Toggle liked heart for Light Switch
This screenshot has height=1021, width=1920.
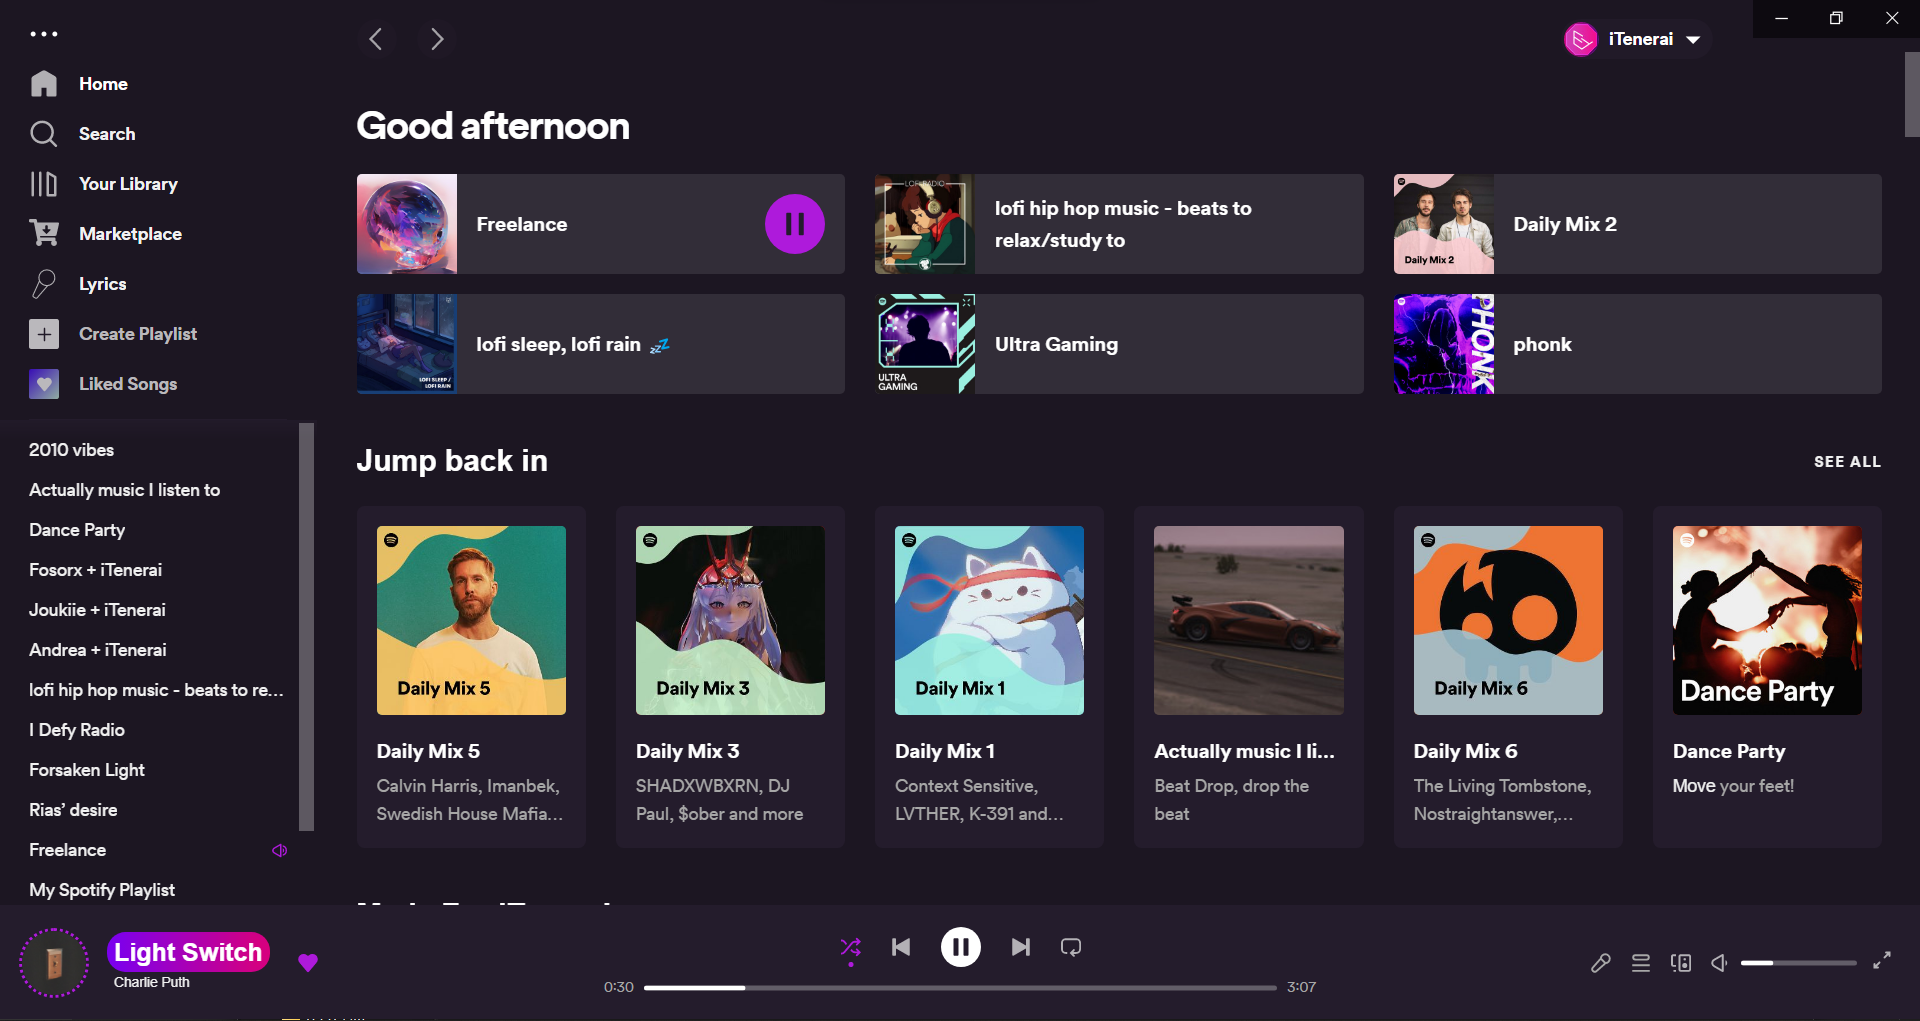pos(308,962)
